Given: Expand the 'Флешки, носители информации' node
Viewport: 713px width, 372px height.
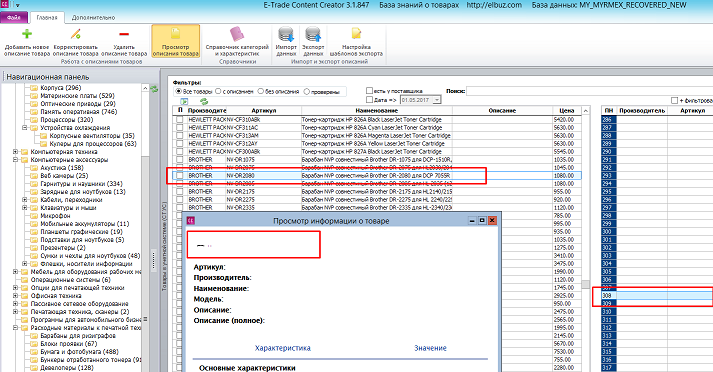Looking at the screenshot, I should [x=25, y=264].
